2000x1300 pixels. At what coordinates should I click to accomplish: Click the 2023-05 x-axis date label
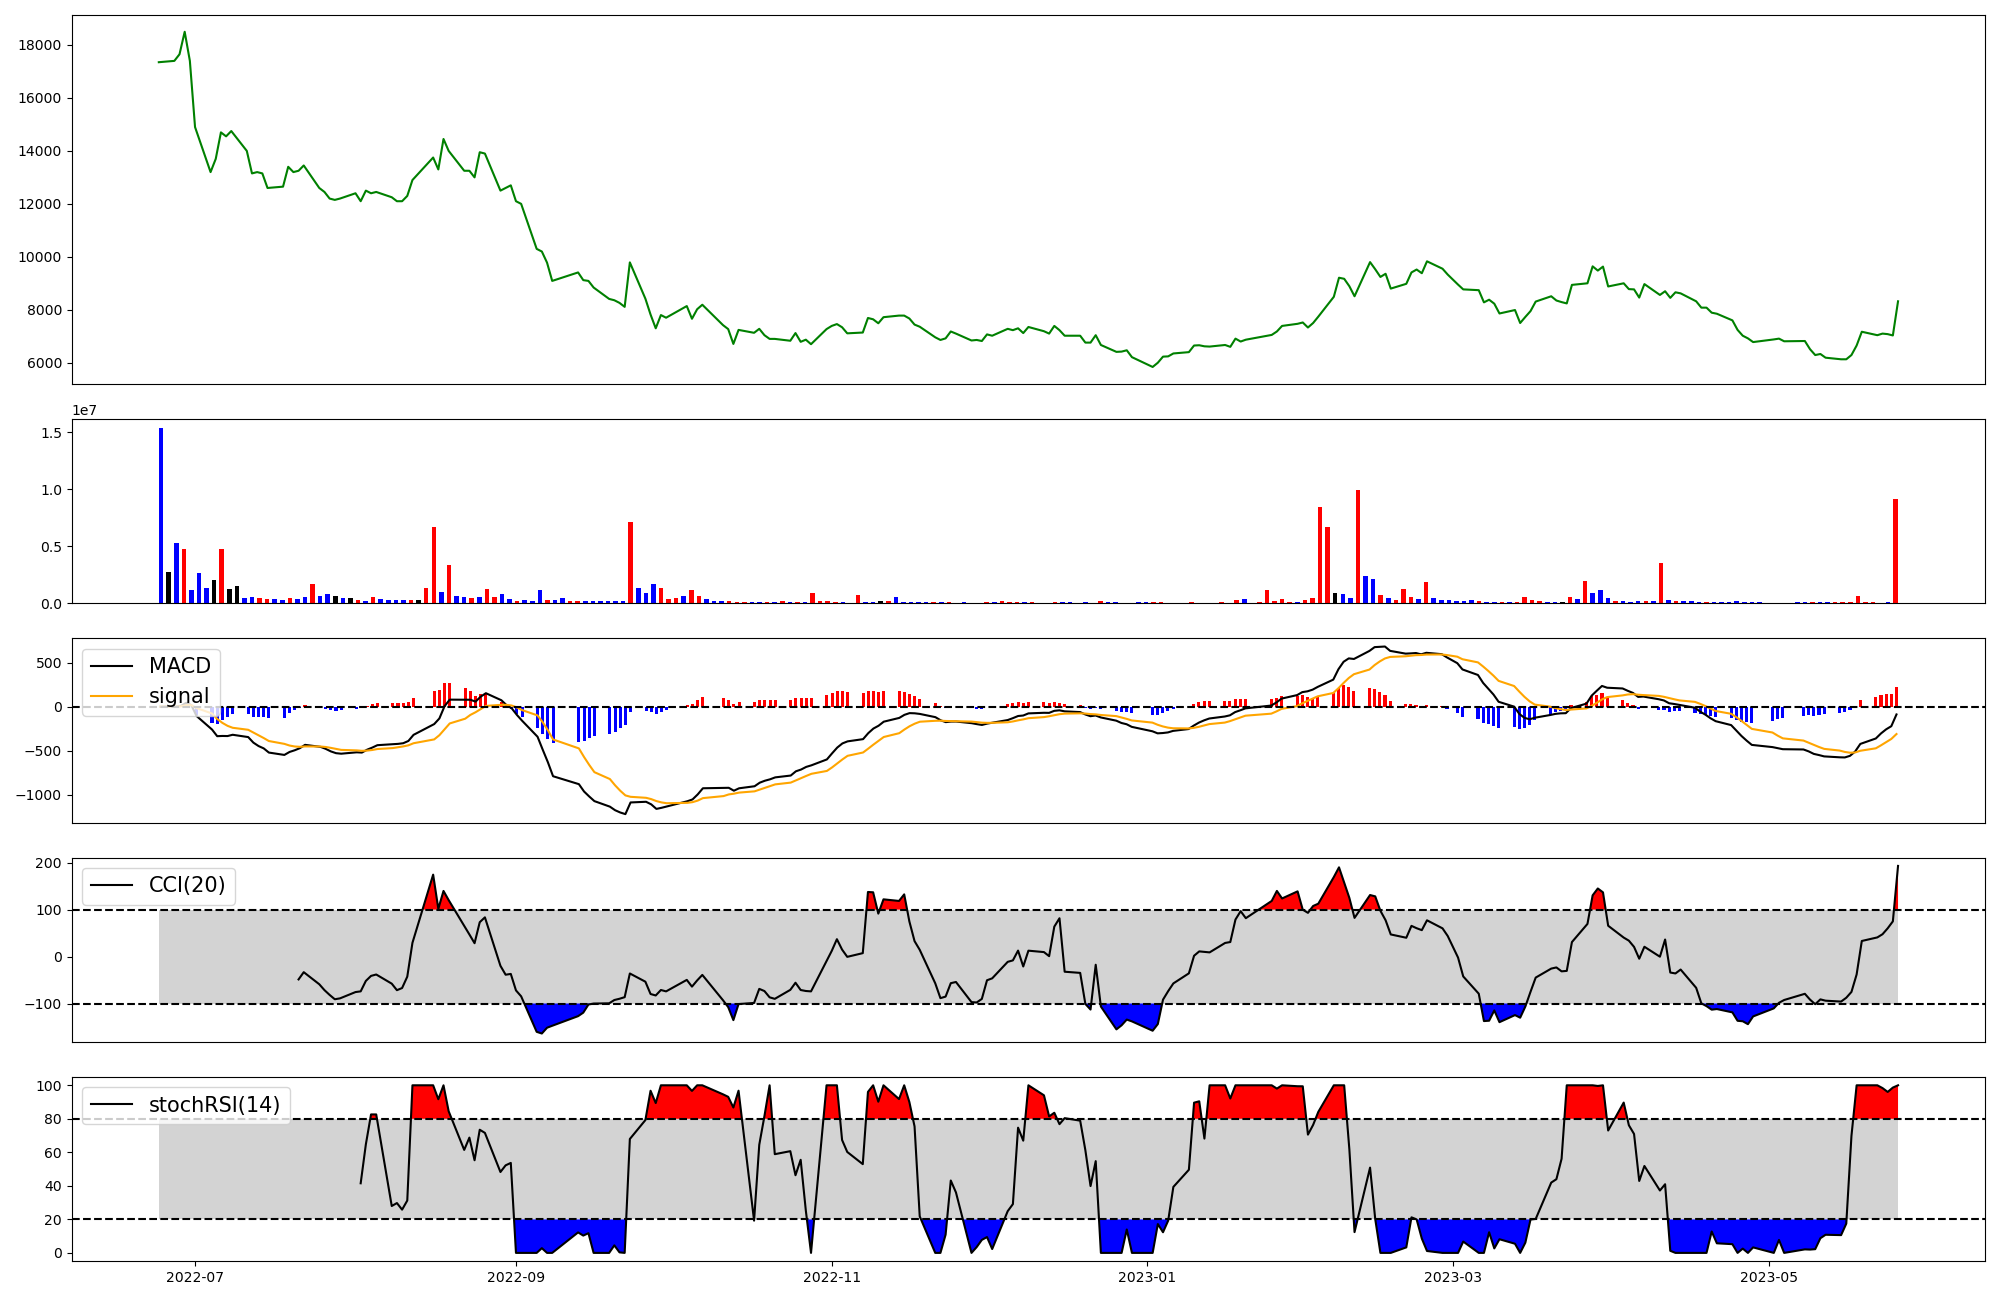pos(1769,1277)
